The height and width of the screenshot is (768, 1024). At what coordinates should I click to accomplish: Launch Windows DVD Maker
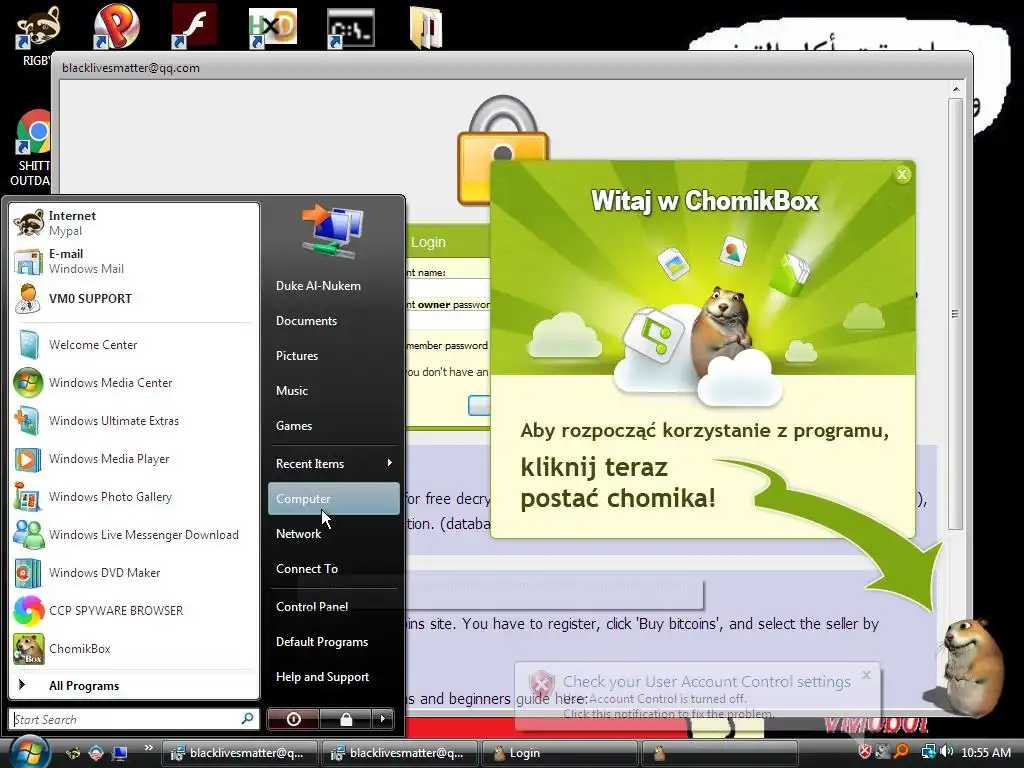point(134,572)
